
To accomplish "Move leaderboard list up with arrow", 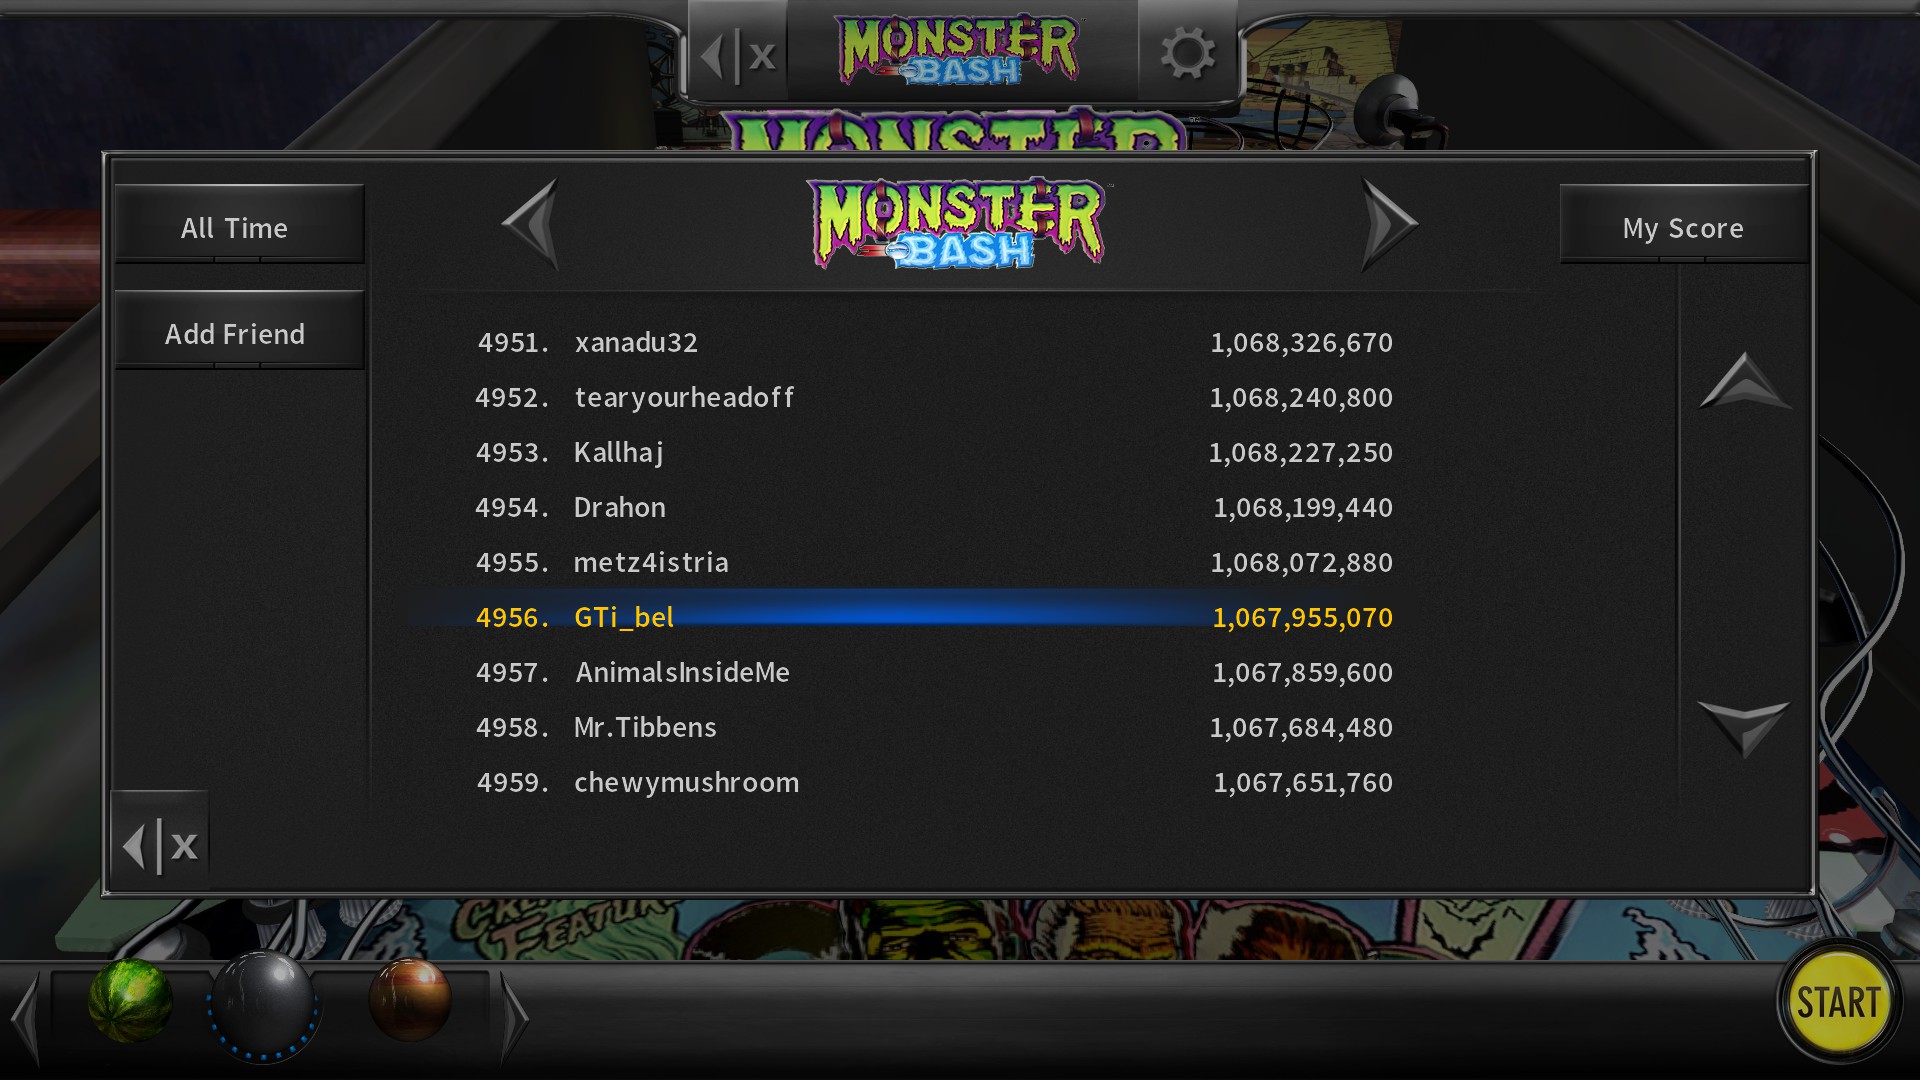I will 1745,381.
